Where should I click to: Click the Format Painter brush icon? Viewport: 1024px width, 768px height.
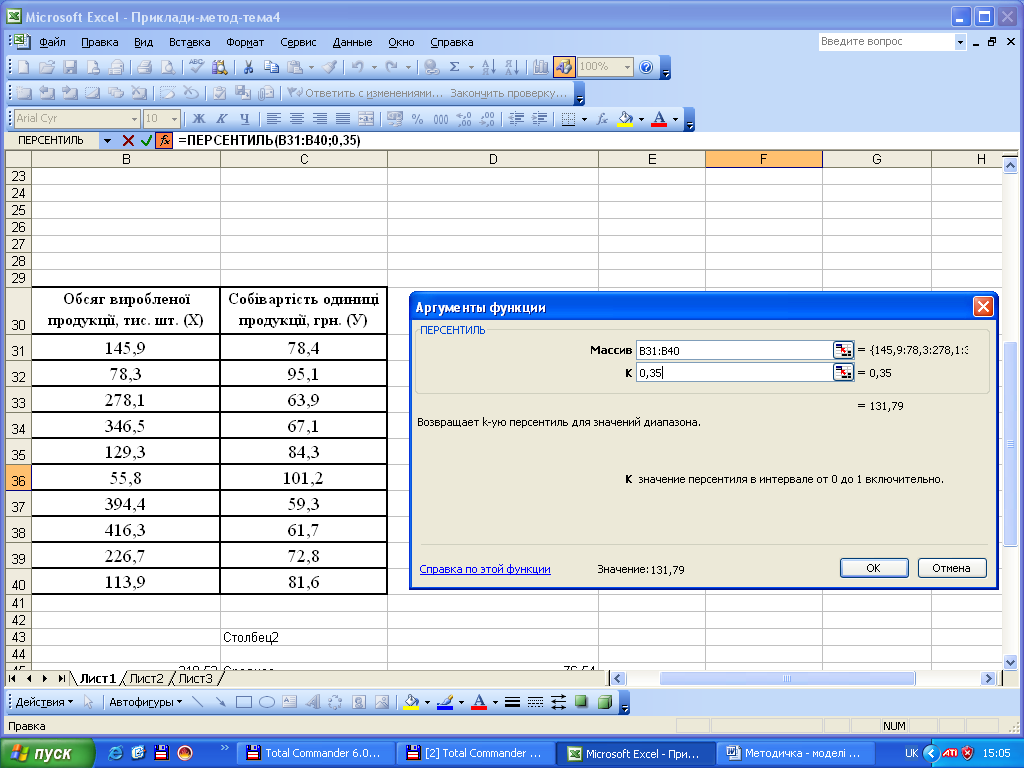pyautogui.click(x=330, y=67)
